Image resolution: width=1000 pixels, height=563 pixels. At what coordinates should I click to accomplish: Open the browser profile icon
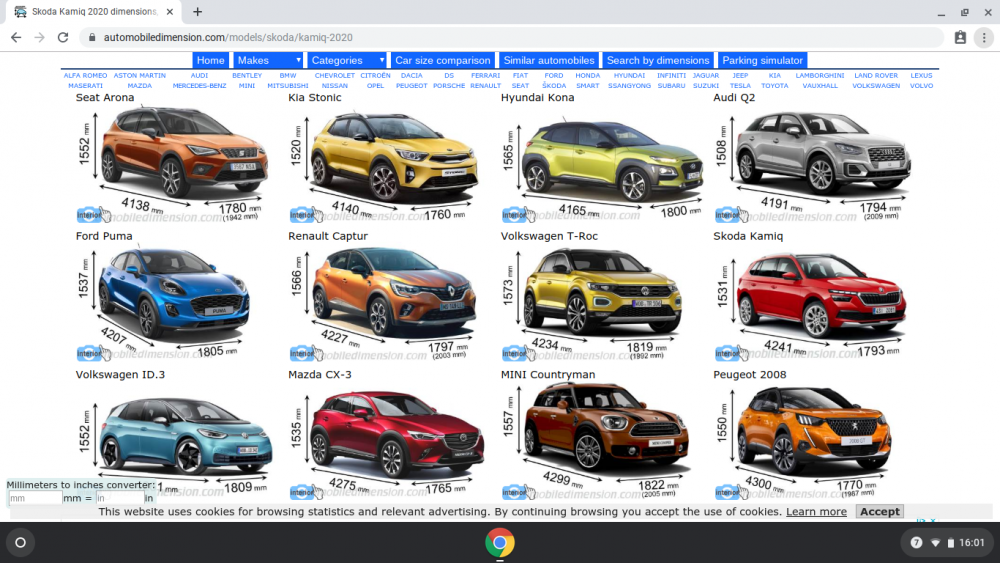pyautogui.click(x=960, y=38)
